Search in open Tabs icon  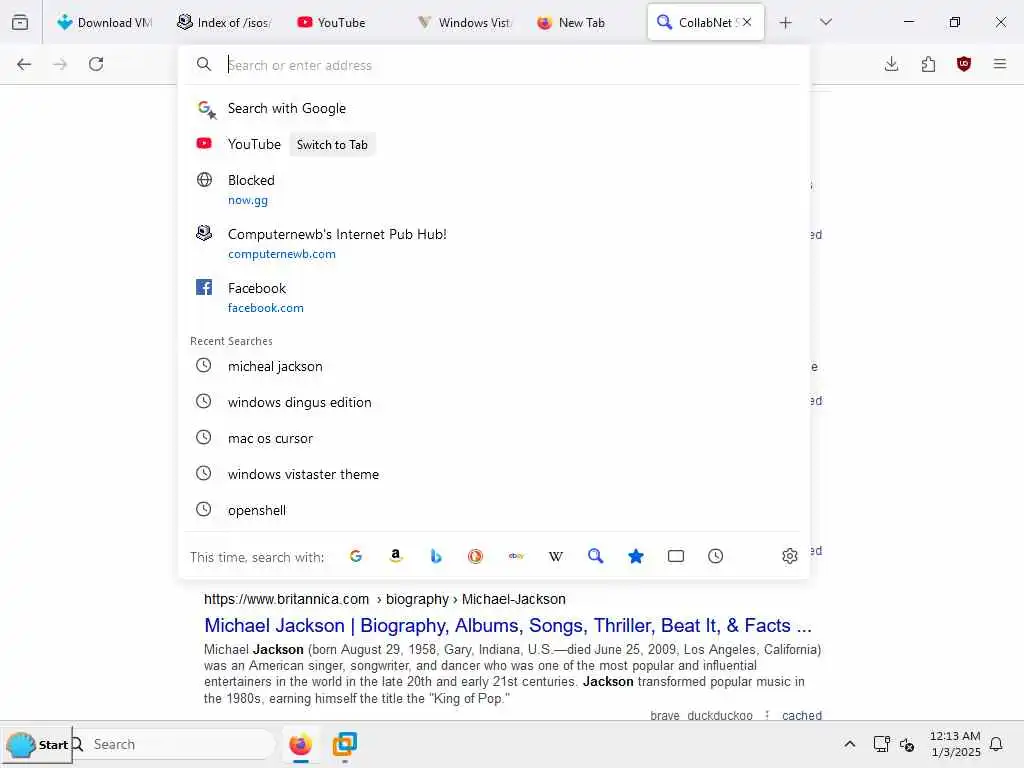pos(676,556)
